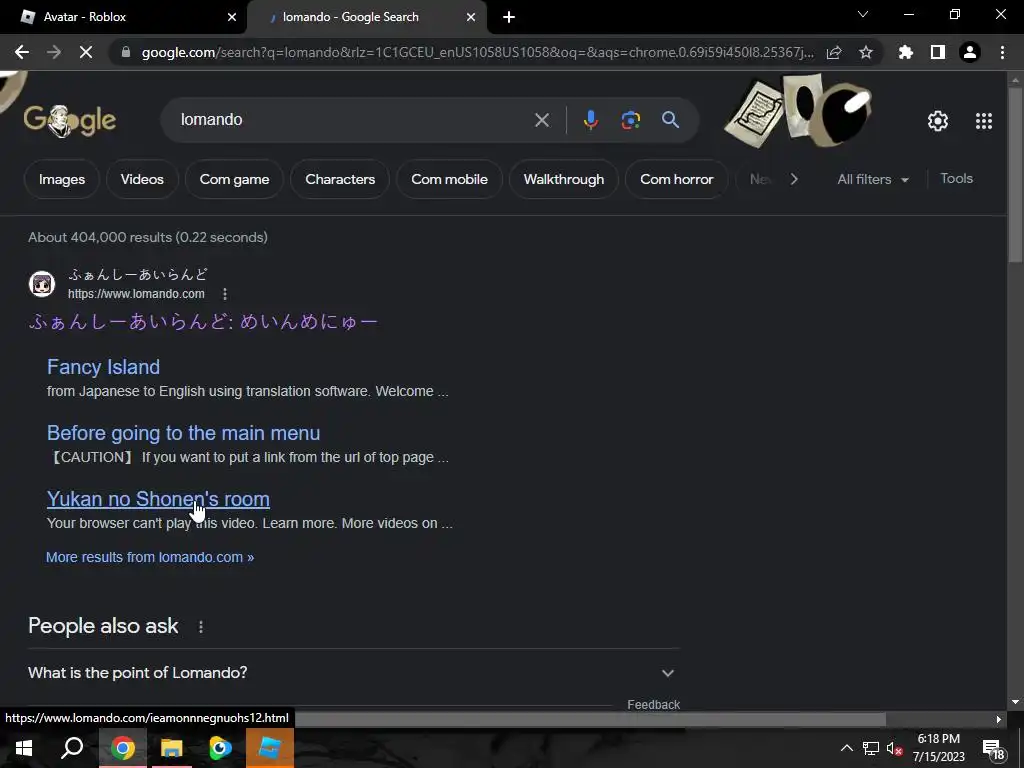Screen dimensions: 1024x768
Task: Open the Chrome profile avatar
Action: tap(970, 52)
